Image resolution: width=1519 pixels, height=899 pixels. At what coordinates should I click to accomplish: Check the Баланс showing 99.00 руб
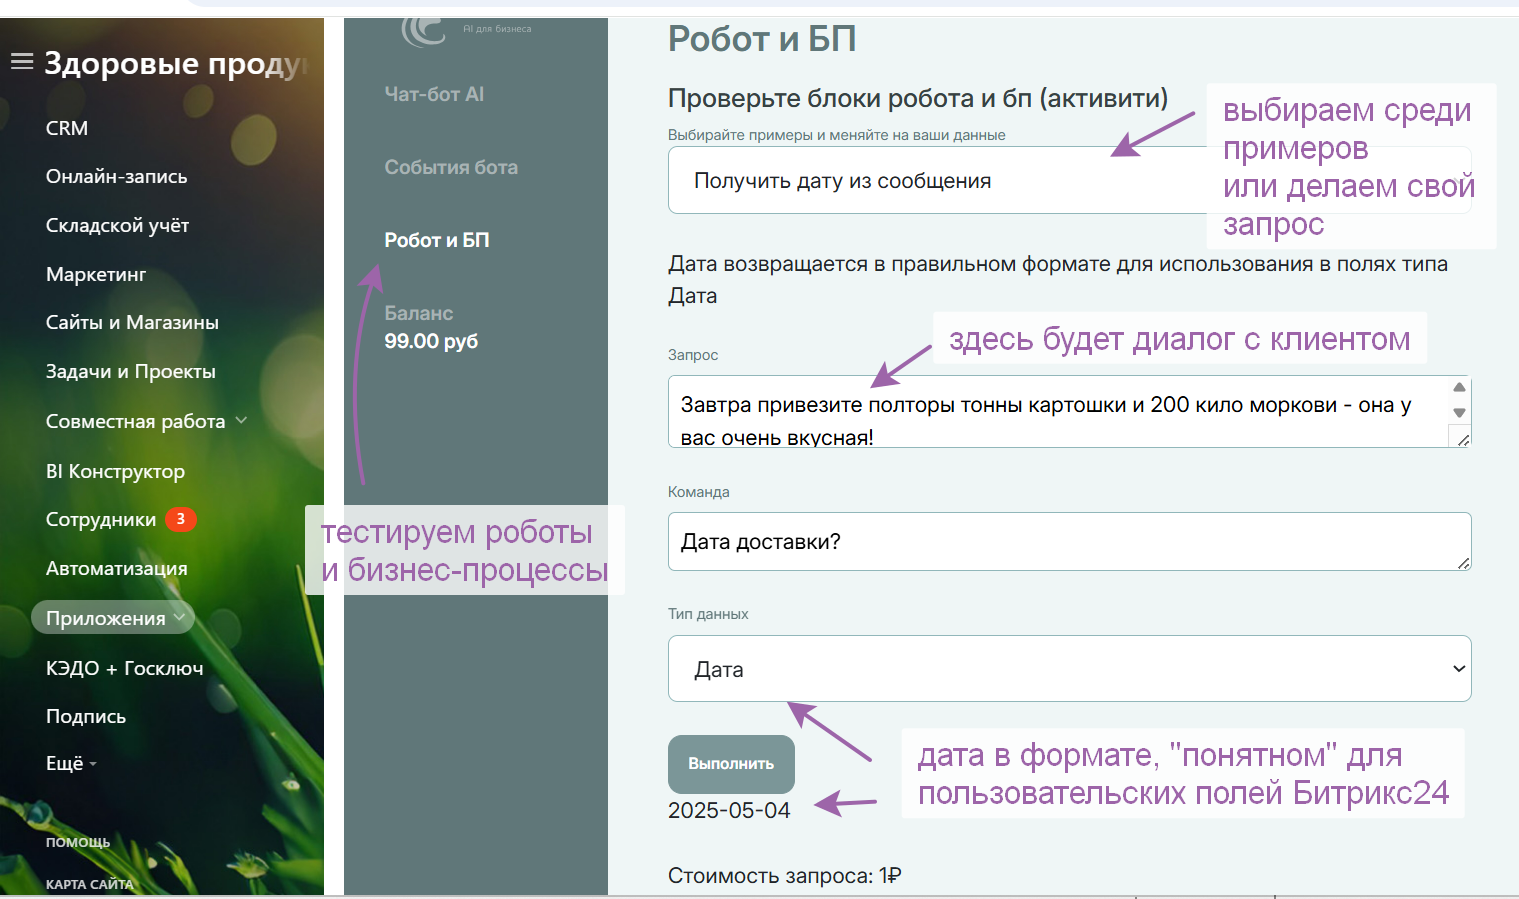coord(432,326)
